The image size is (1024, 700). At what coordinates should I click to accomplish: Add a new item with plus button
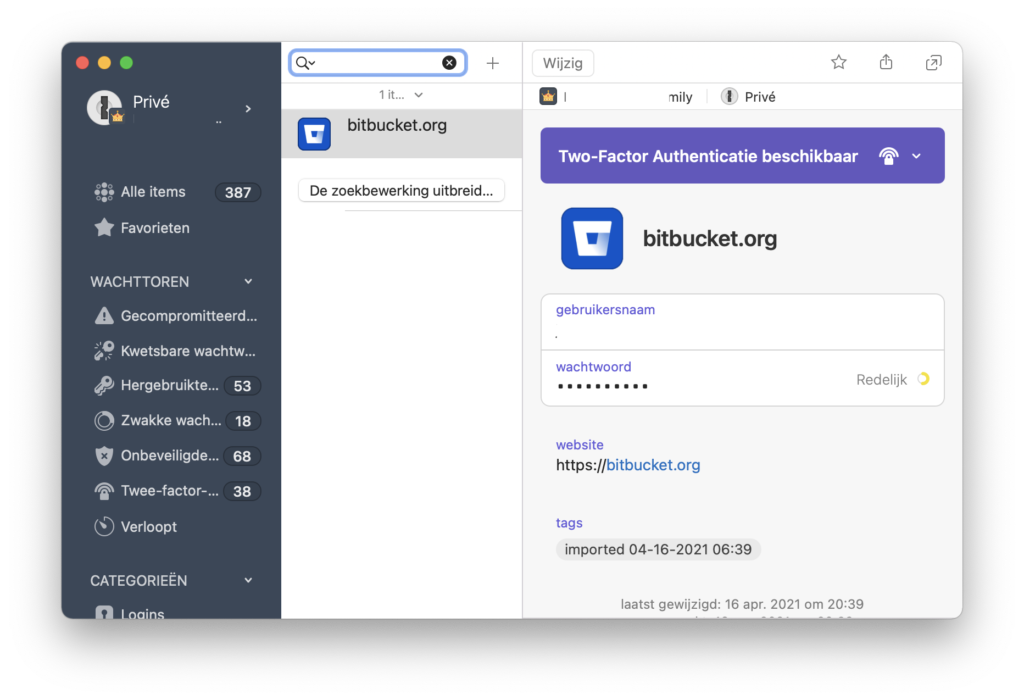492,63
